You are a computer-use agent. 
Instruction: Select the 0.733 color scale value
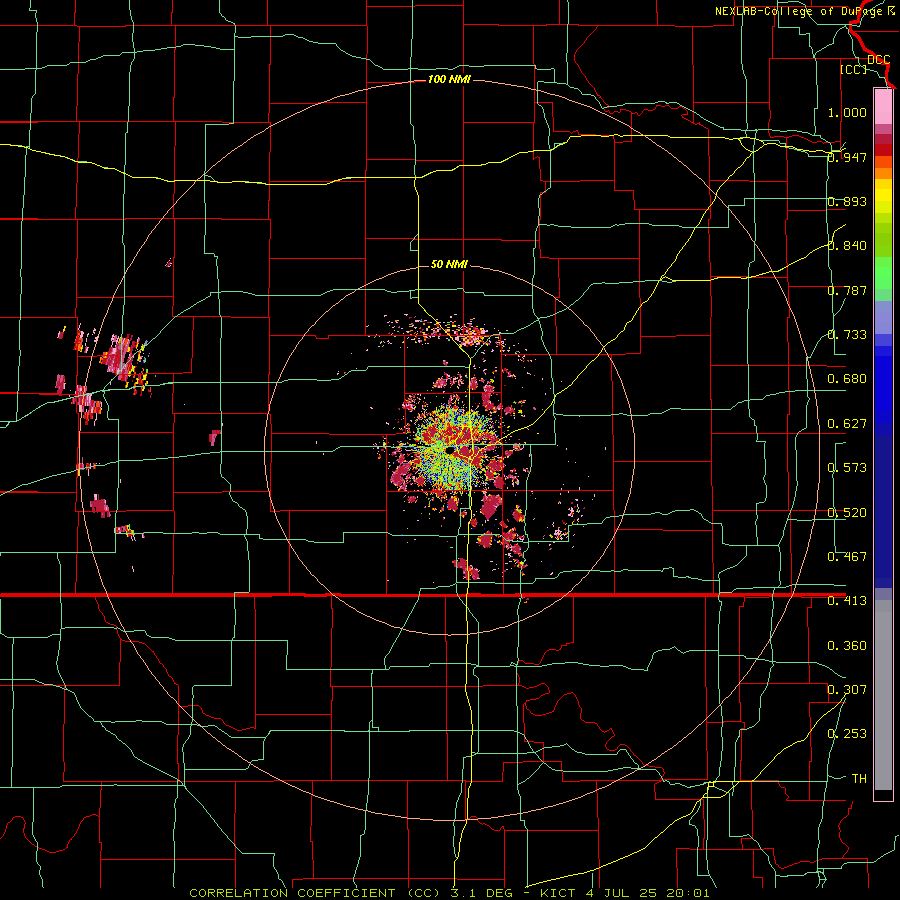(x=847, y=335)
